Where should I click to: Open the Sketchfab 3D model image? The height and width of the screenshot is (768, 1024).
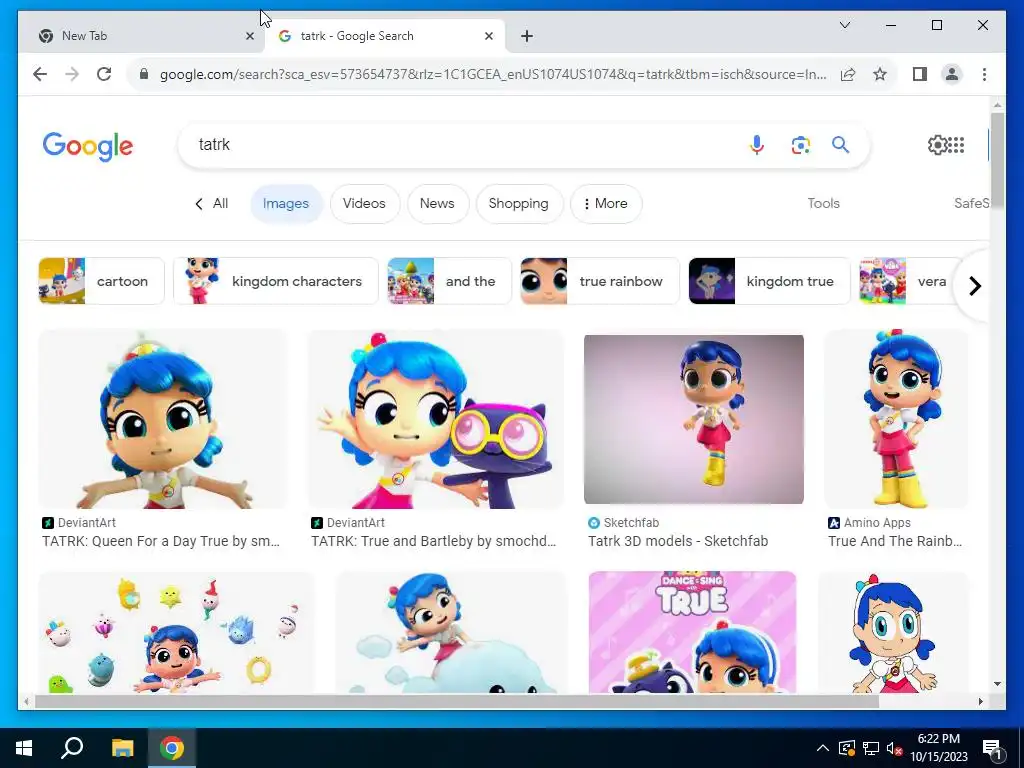click(694, 419)
